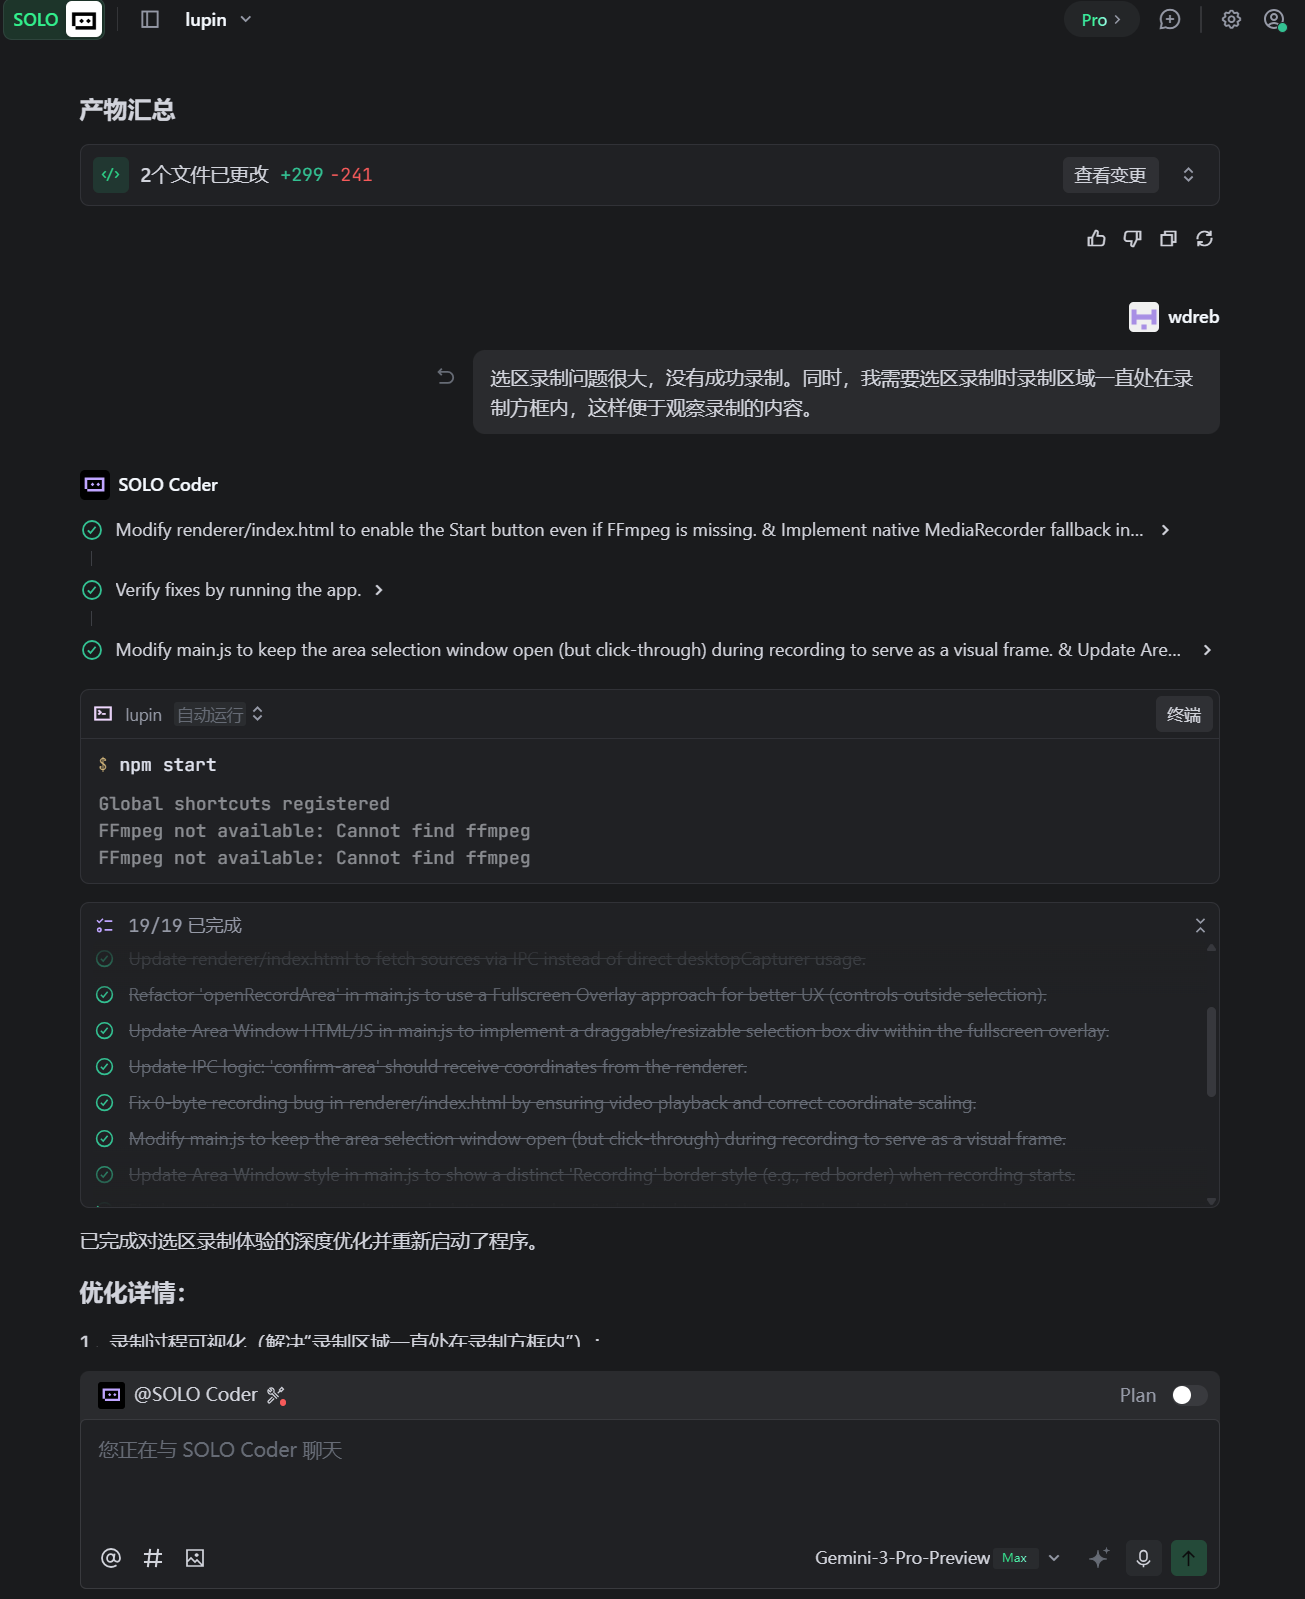Viewport: 1305px width, 1599px height.
Task: Copy the response with the copy icon
Action: (1168, 239)
